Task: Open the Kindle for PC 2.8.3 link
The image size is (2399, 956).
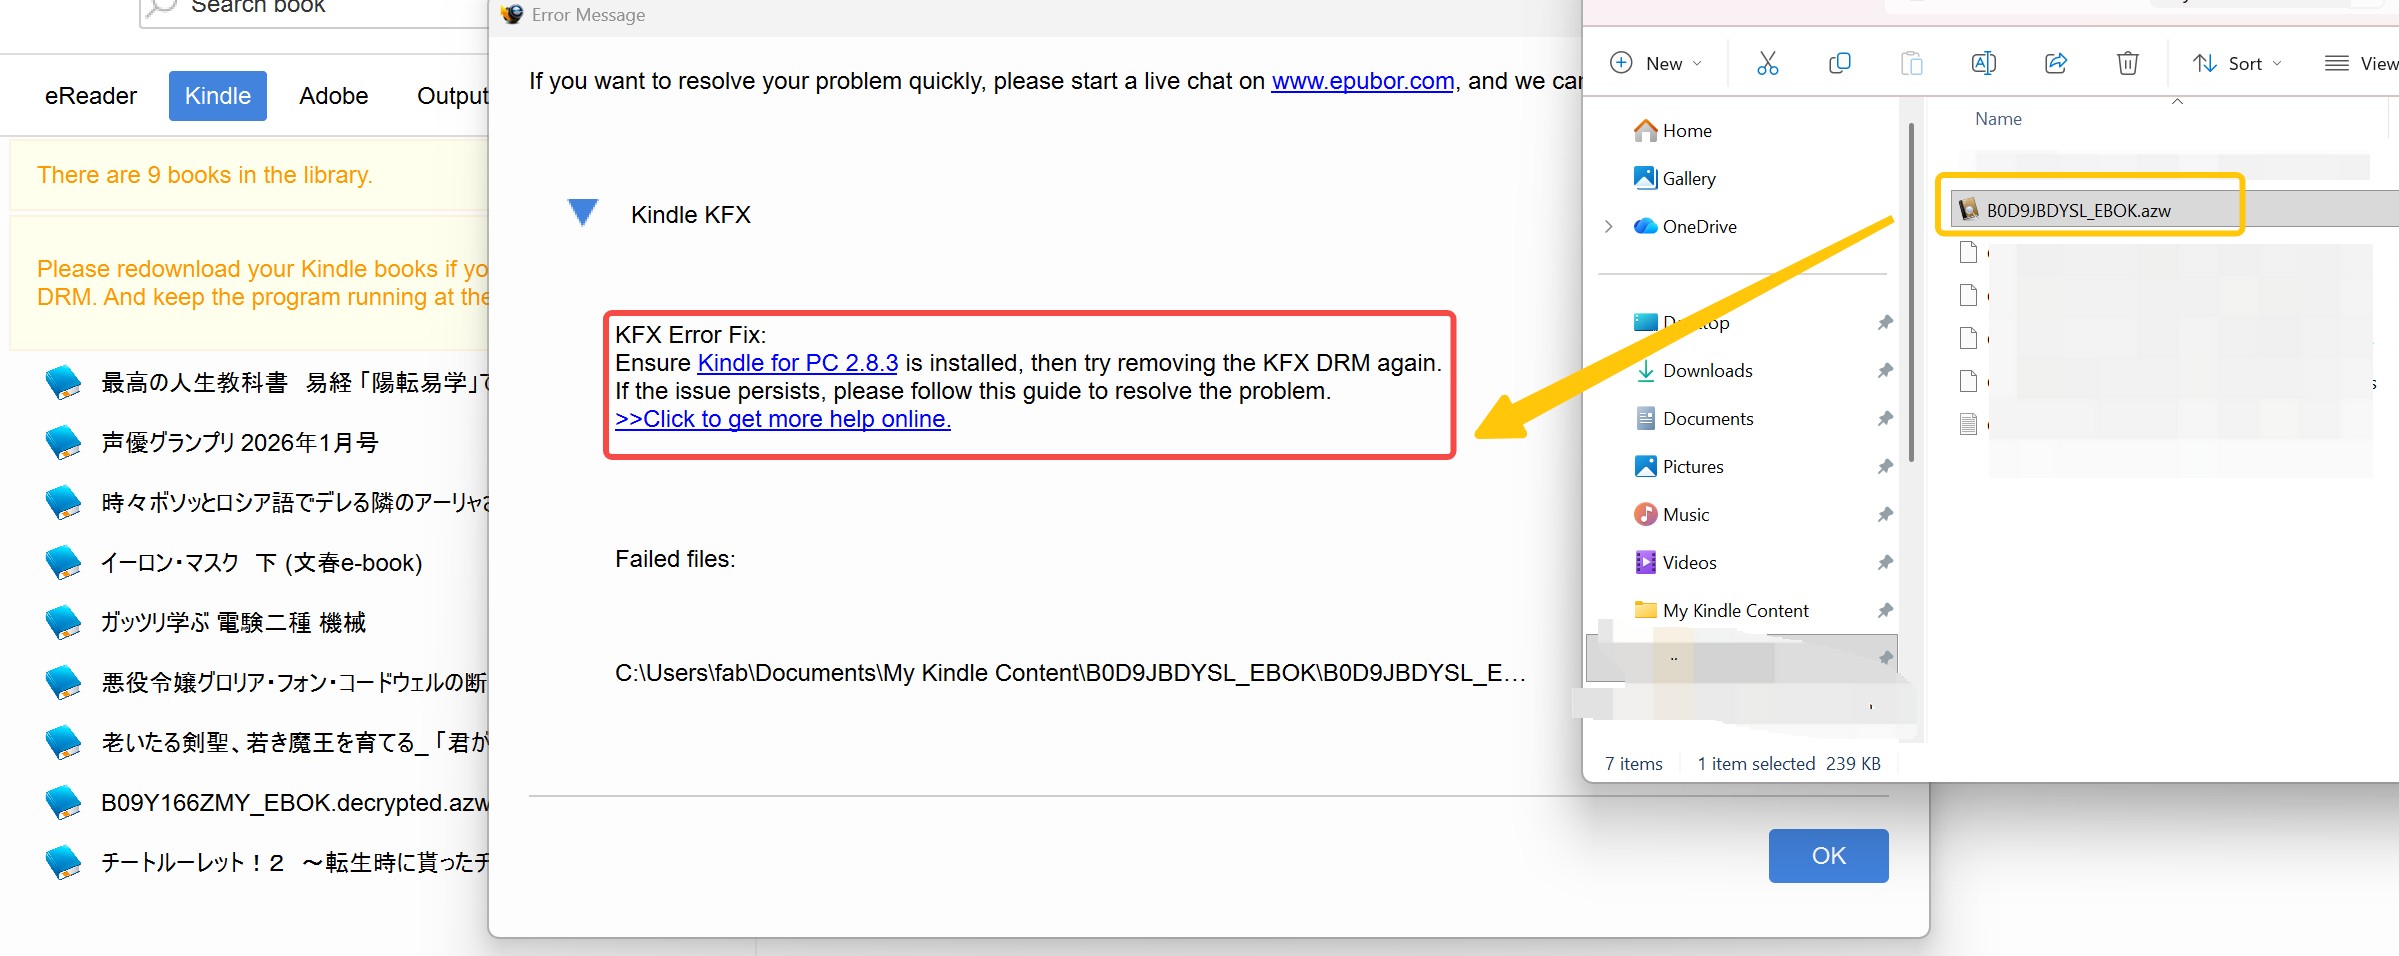Action: click(x=797, y=363)
